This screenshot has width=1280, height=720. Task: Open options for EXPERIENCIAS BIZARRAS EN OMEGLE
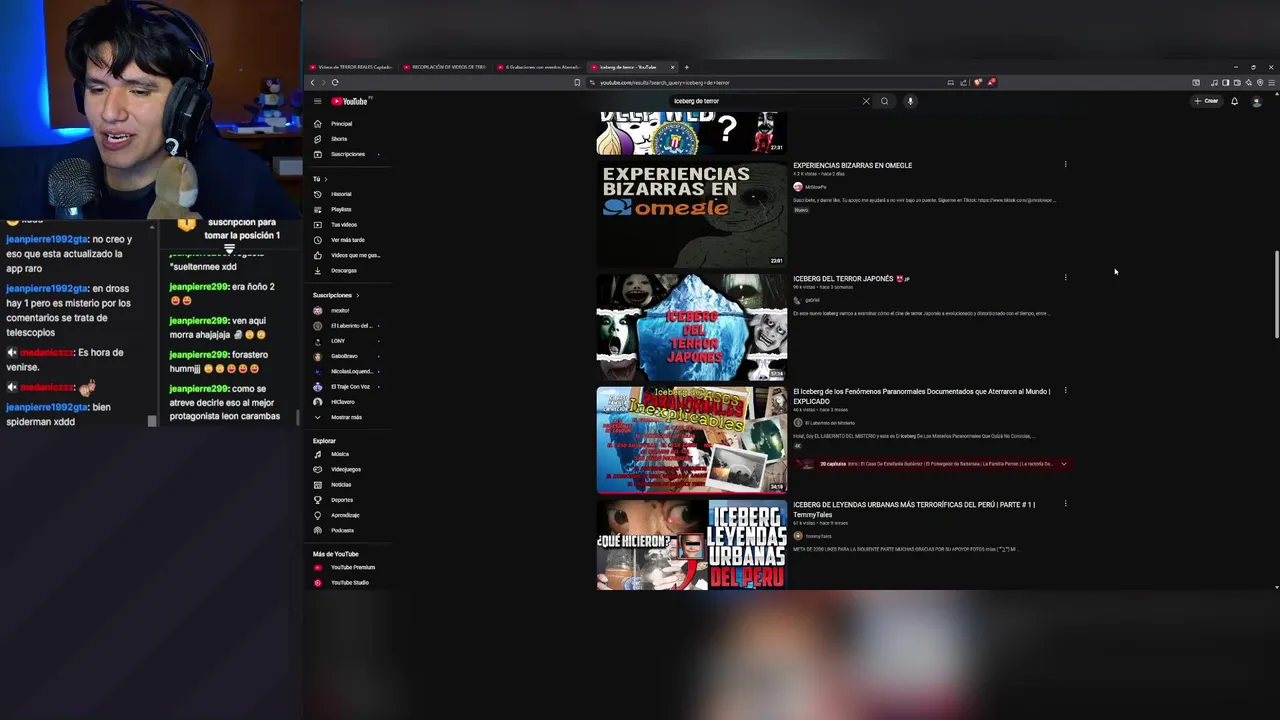1065,165
